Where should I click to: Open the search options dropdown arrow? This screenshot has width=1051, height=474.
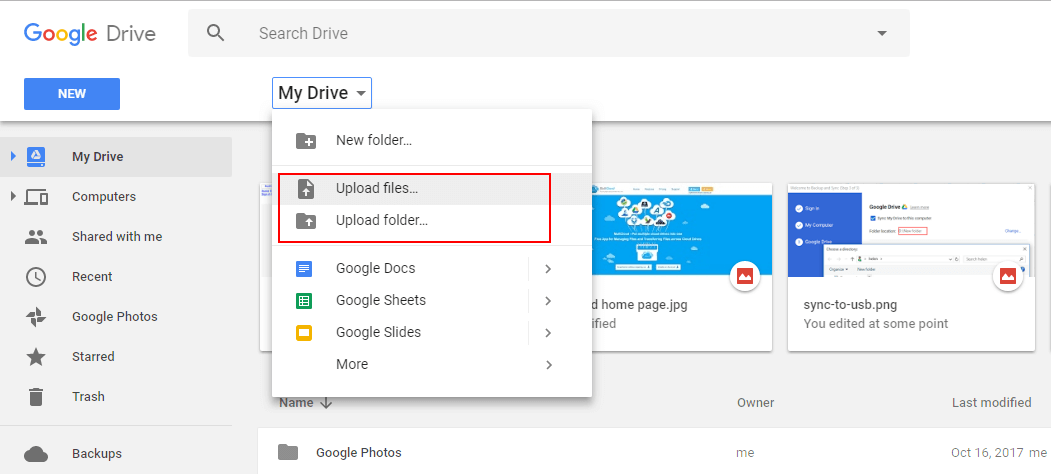pos(881,33)
